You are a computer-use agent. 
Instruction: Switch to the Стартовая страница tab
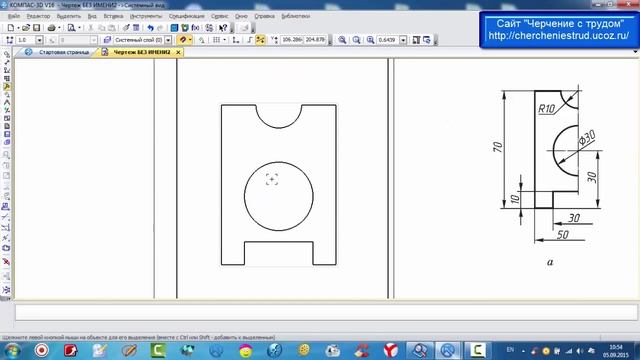pyautogui.click(x=57, y=52)
